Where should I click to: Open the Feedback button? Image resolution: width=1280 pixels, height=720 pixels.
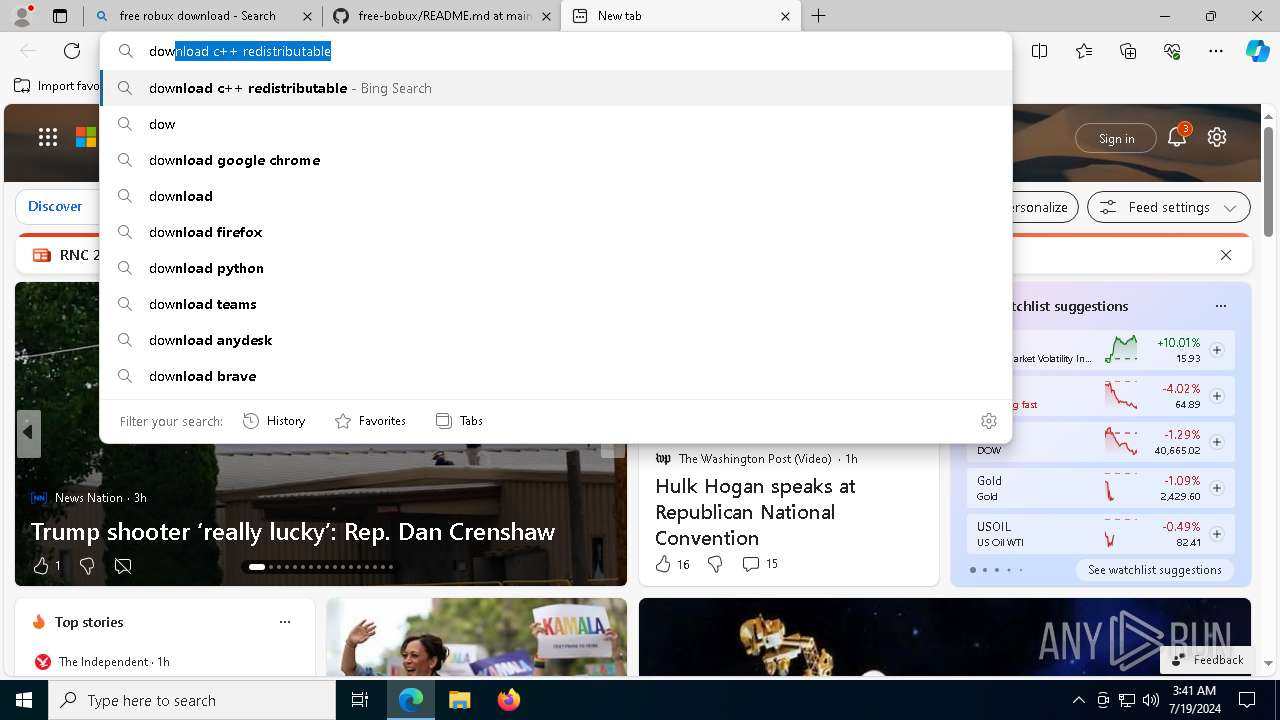tap(1207, 660)
